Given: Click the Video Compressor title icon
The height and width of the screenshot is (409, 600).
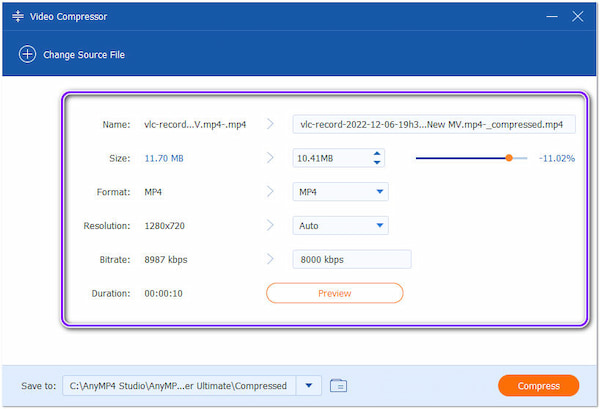Looking at the screenshot, I should click(18, 16).
